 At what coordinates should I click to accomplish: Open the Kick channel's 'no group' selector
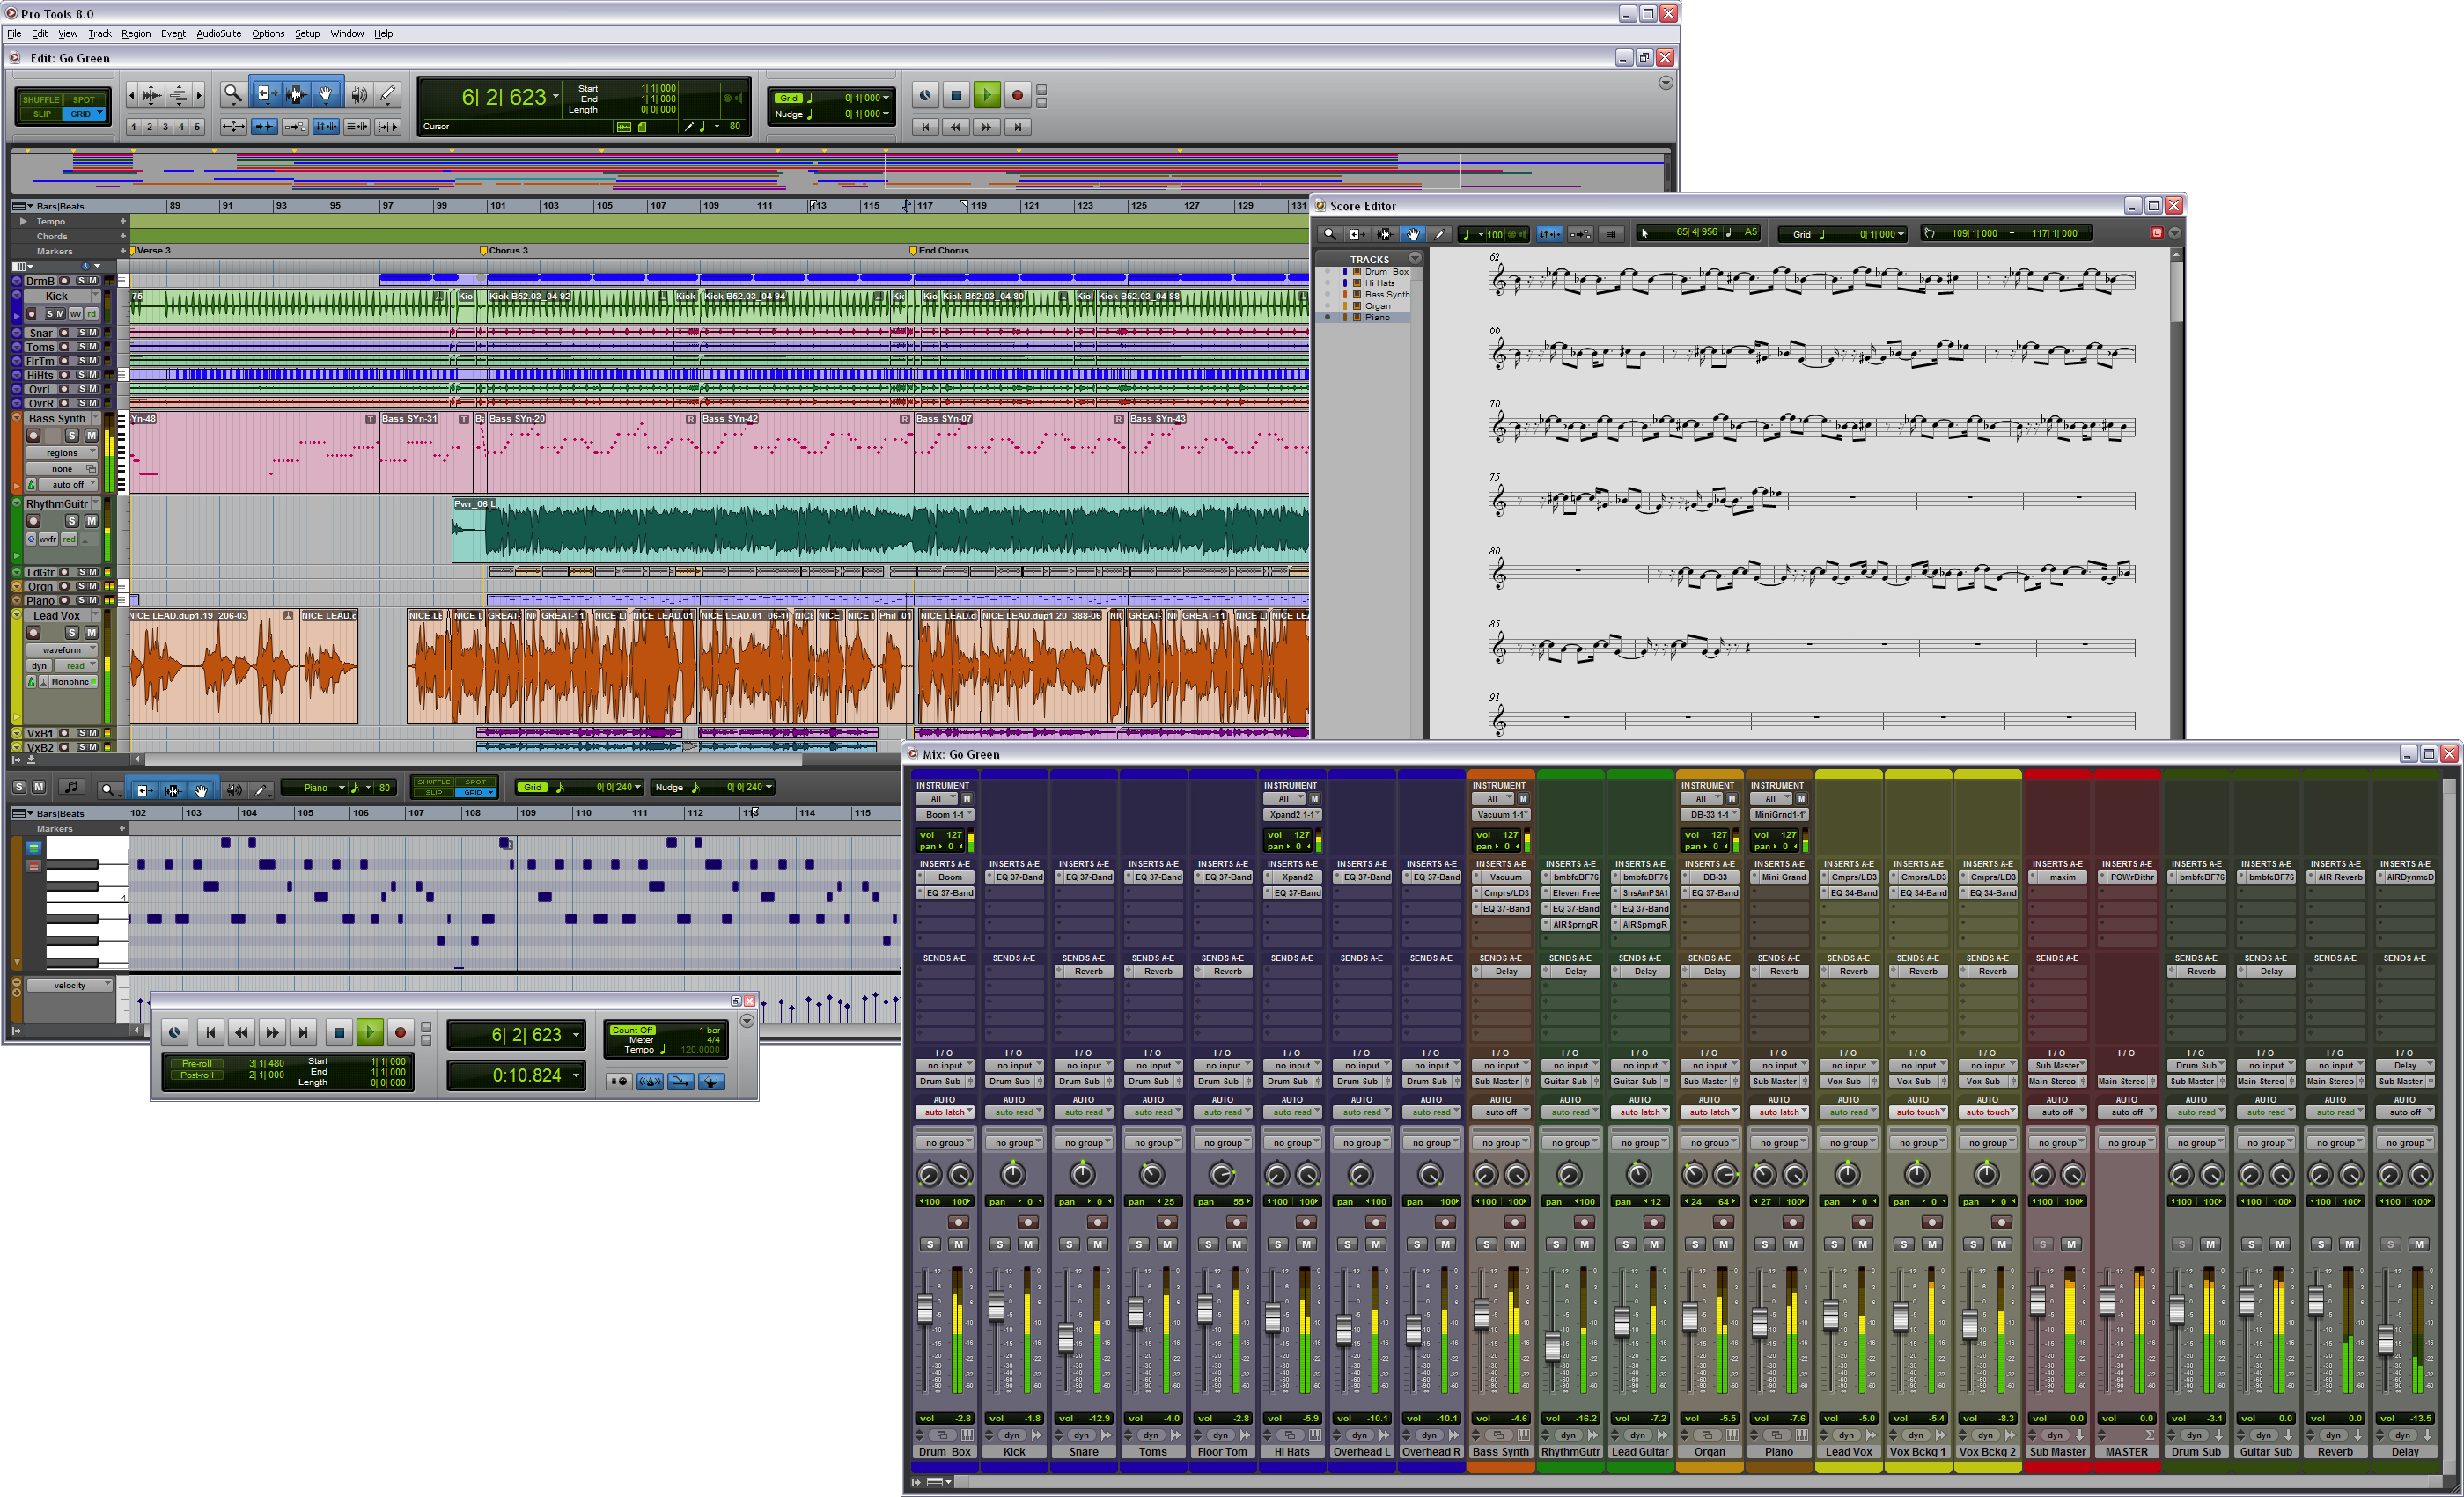pos(1014,1142)
